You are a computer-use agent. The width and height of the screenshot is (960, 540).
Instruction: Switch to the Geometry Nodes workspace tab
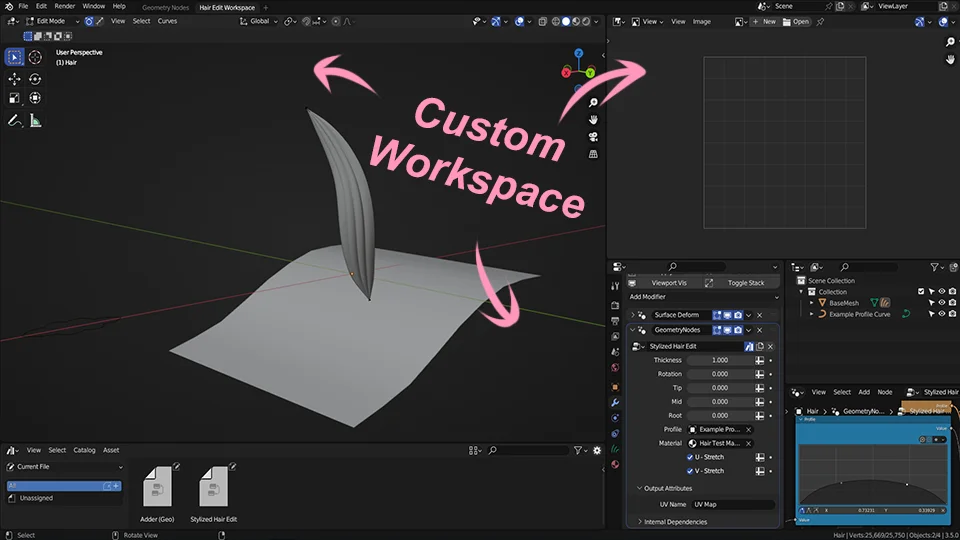165,7
